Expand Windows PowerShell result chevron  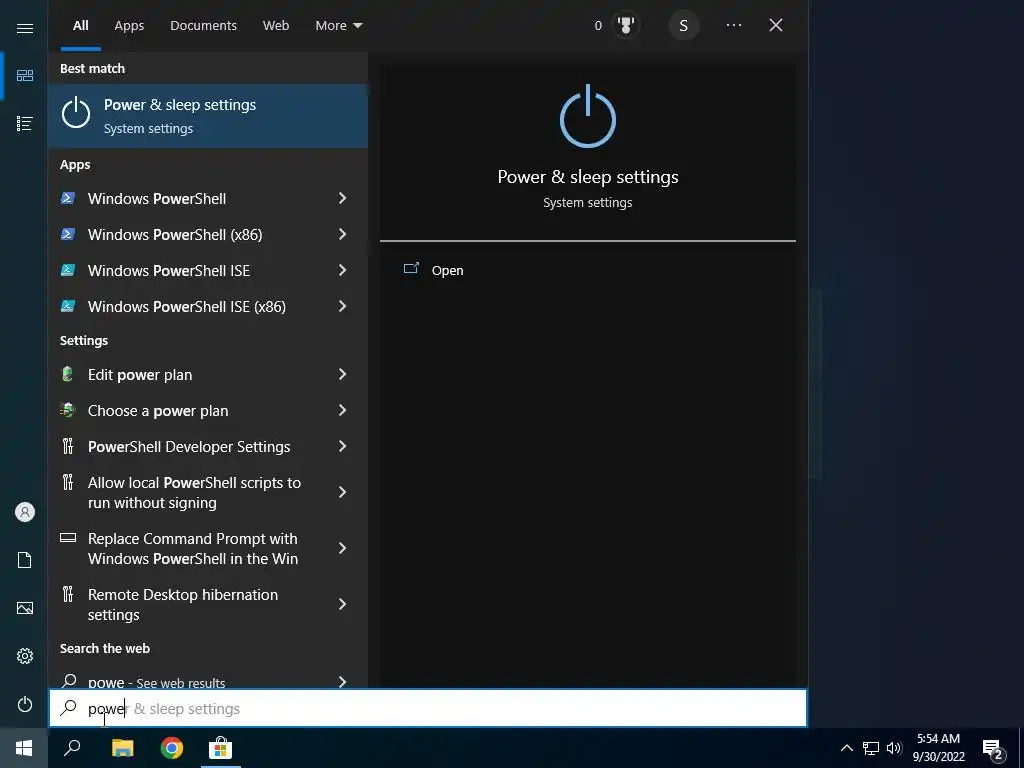[x=342, y=199]
